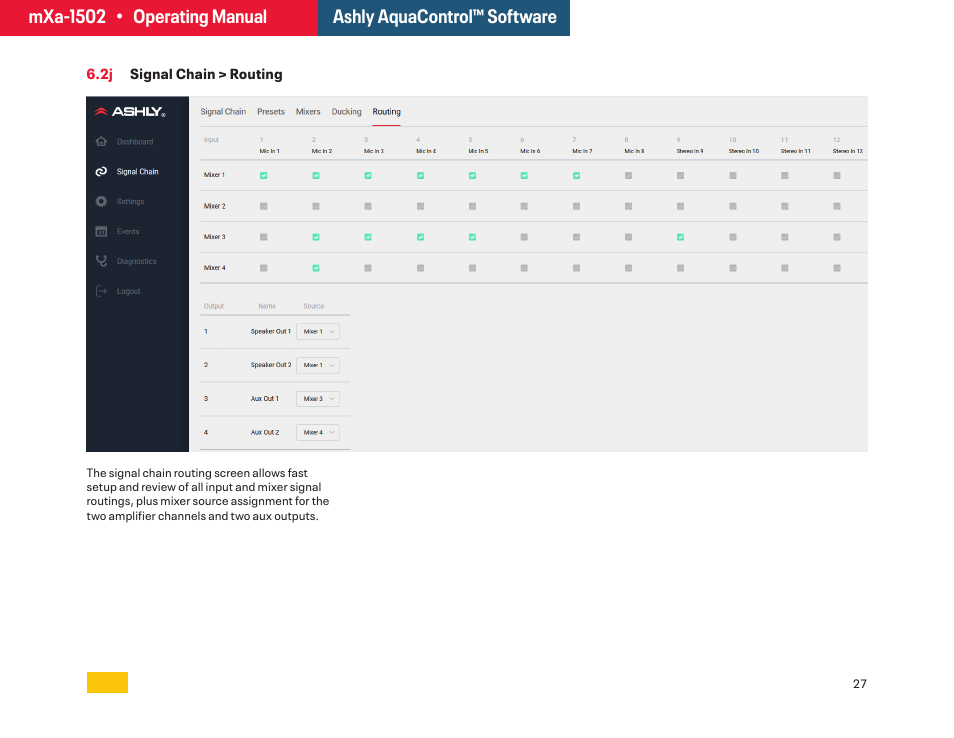Switch to the Signal Chain tab

(223, 112)
